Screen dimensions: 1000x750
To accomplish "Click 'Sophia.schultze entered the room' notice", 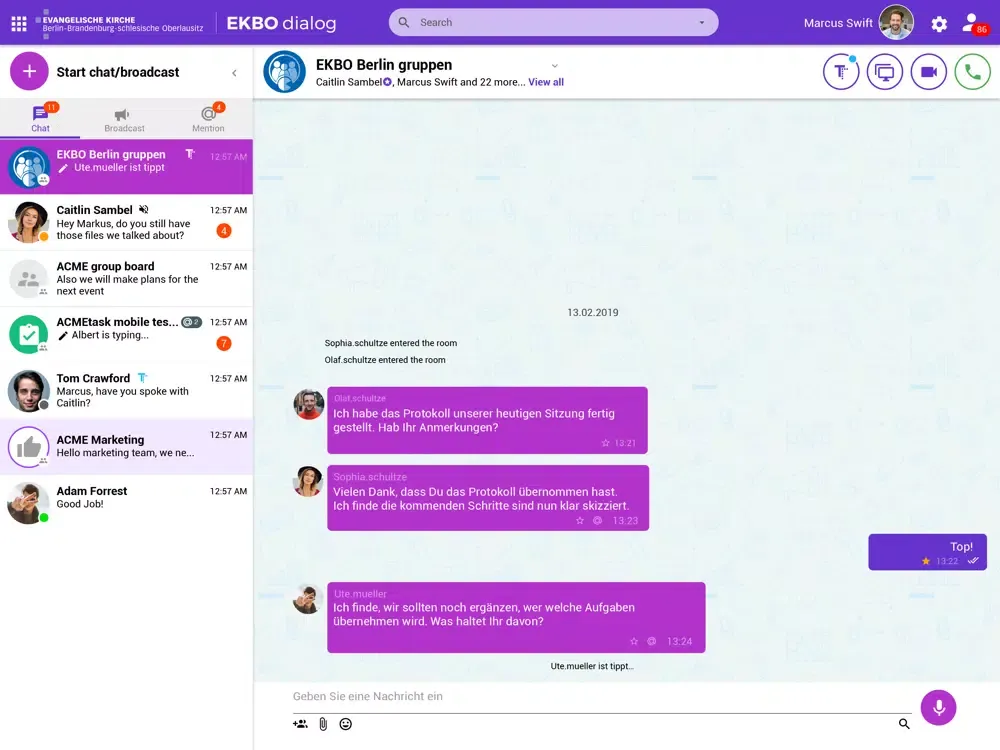I will (391, 343).
